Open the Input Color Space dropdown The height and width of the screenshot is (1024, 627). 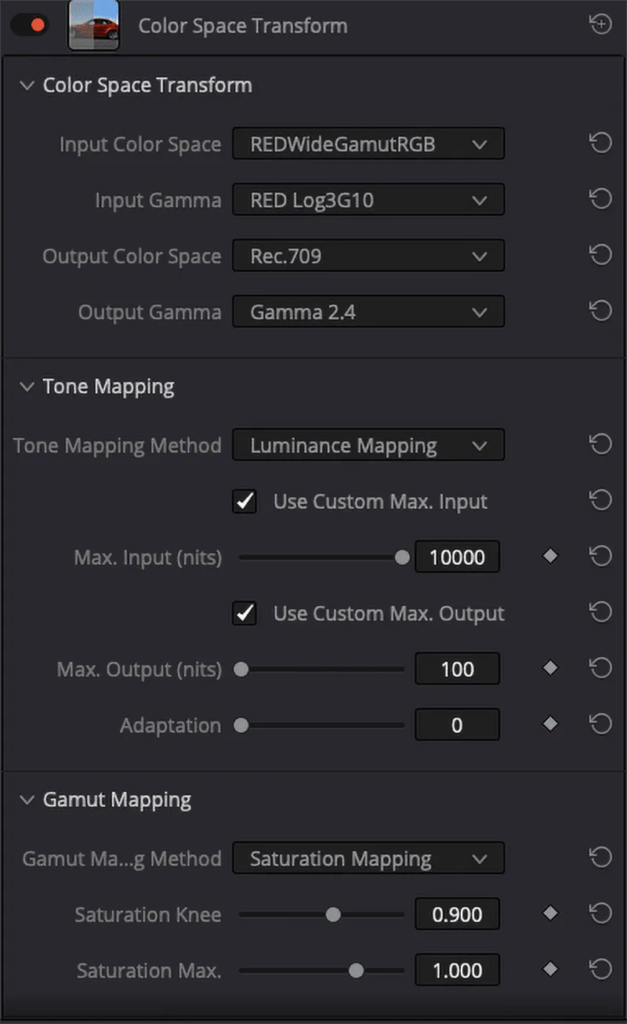coord(368,144)
